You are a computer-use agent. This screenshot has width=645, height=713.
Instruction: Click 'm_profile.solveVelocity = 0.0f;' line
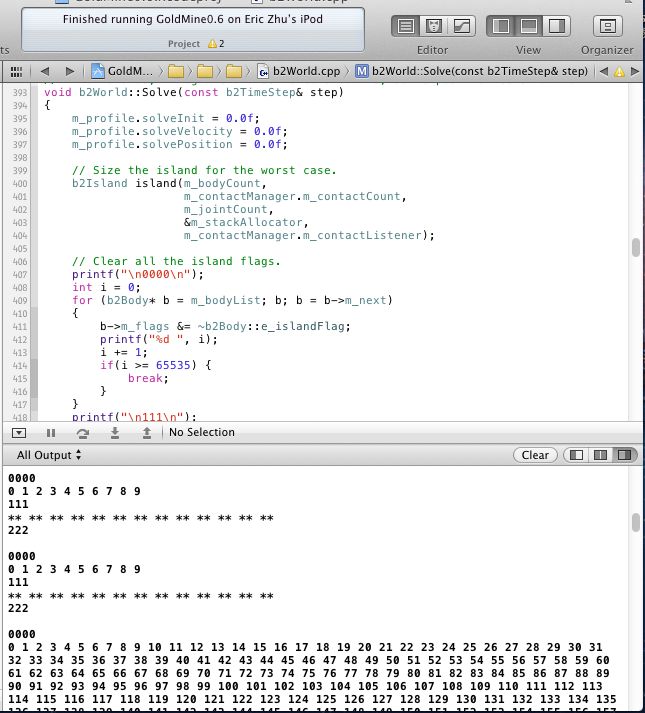(180, 131)
